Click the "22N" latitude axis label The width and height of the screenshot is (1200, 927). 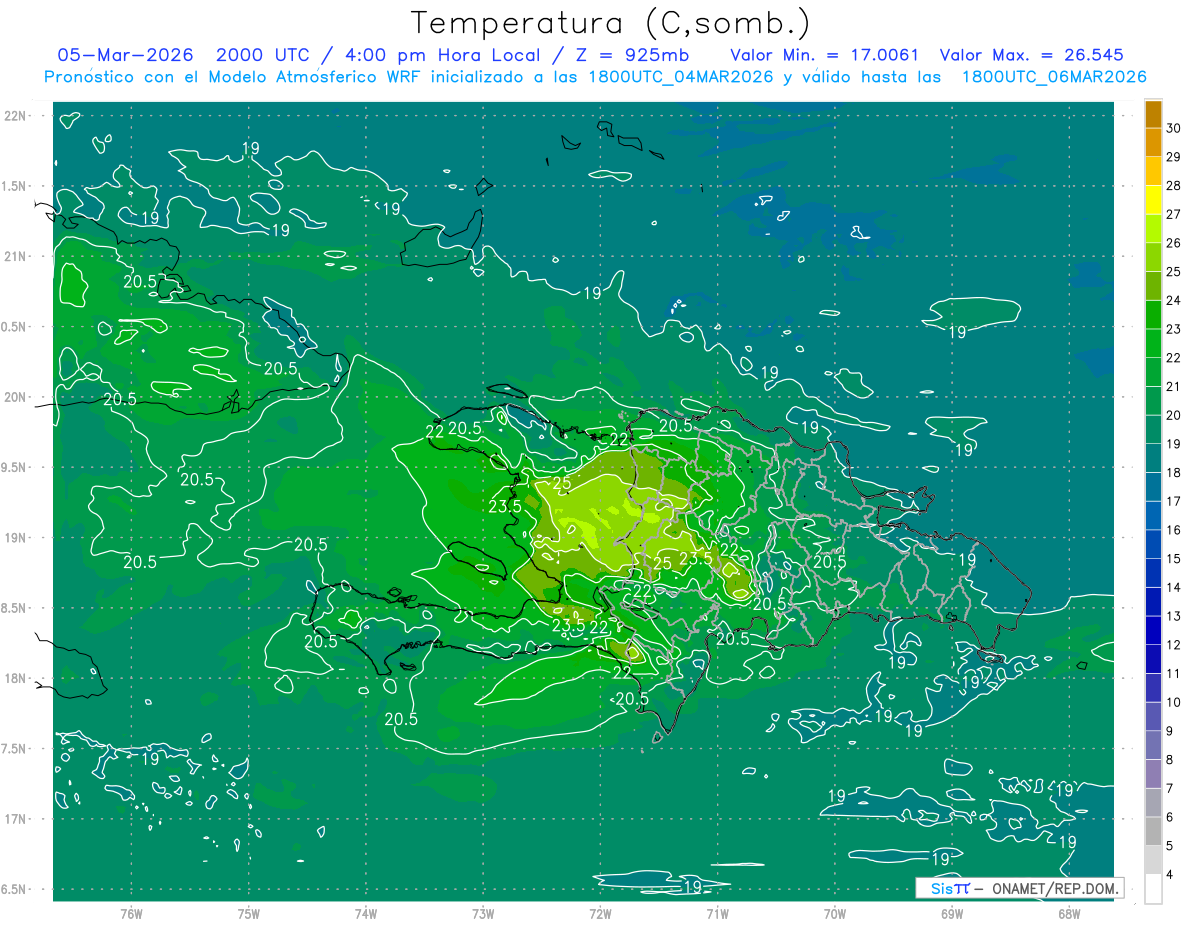(x=16, y=115)
